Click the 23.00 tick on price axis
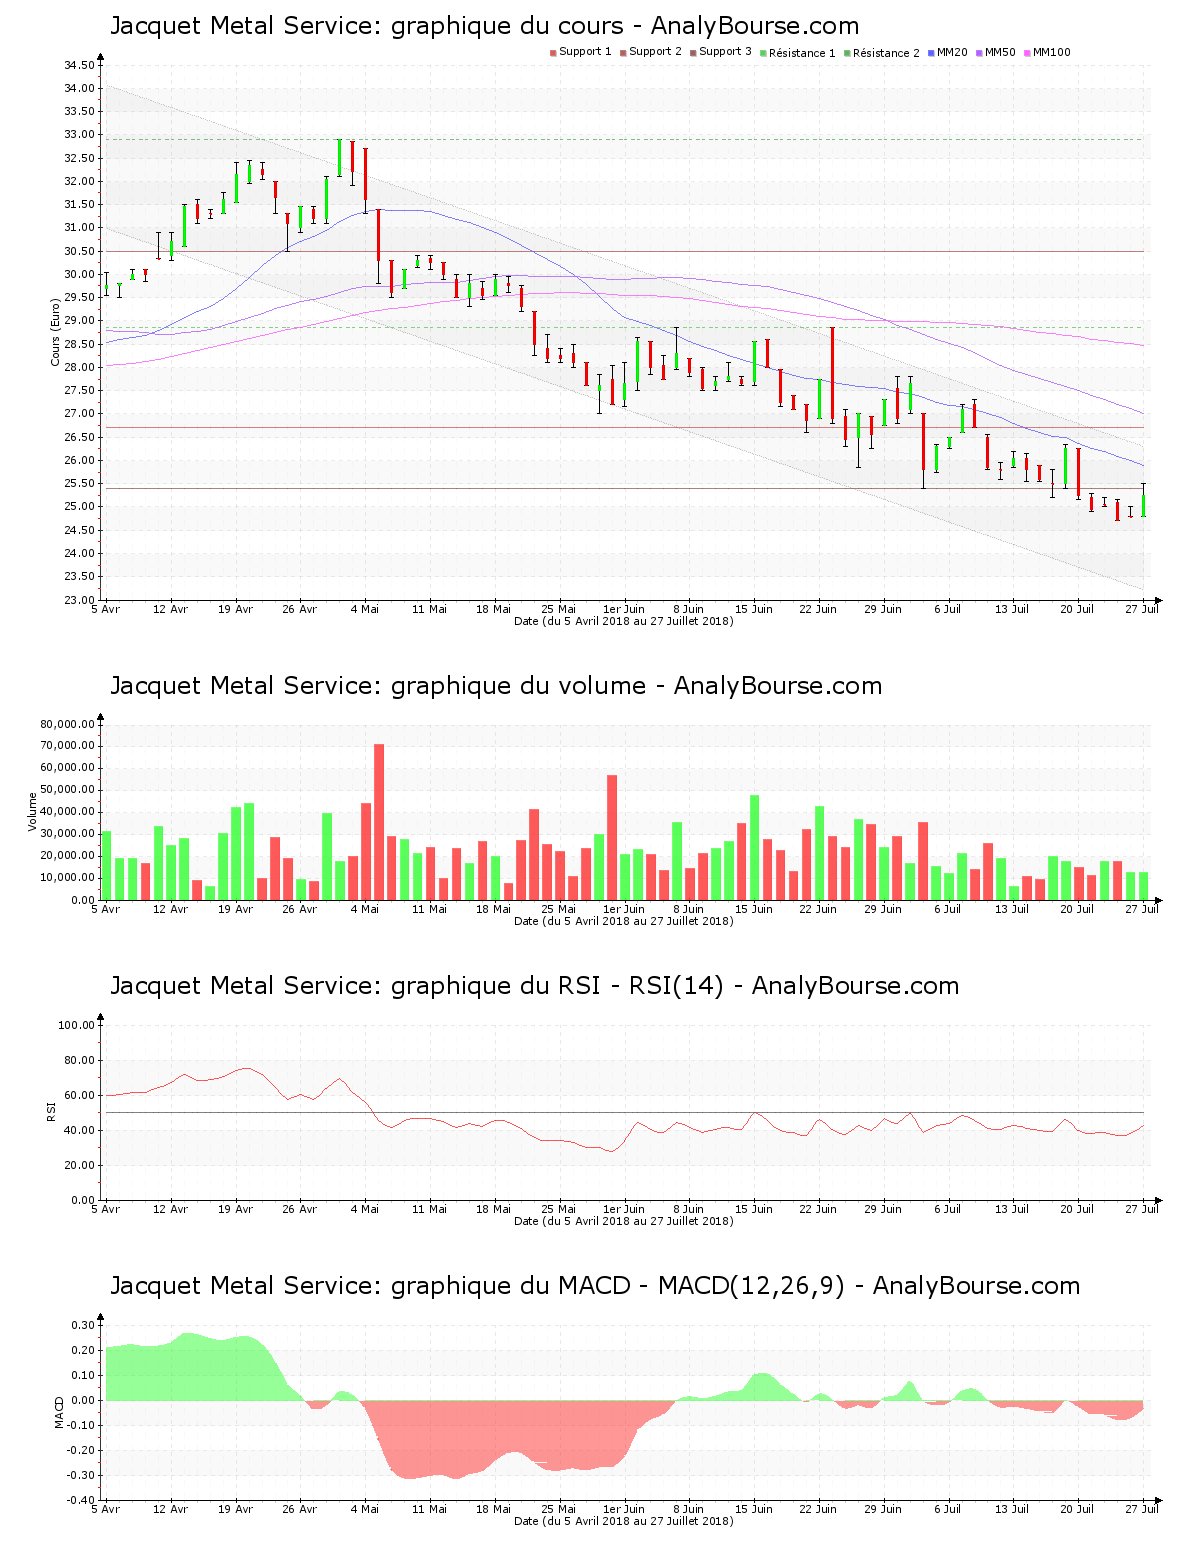Screen dimensions: 1200x1550 point(79,600)
